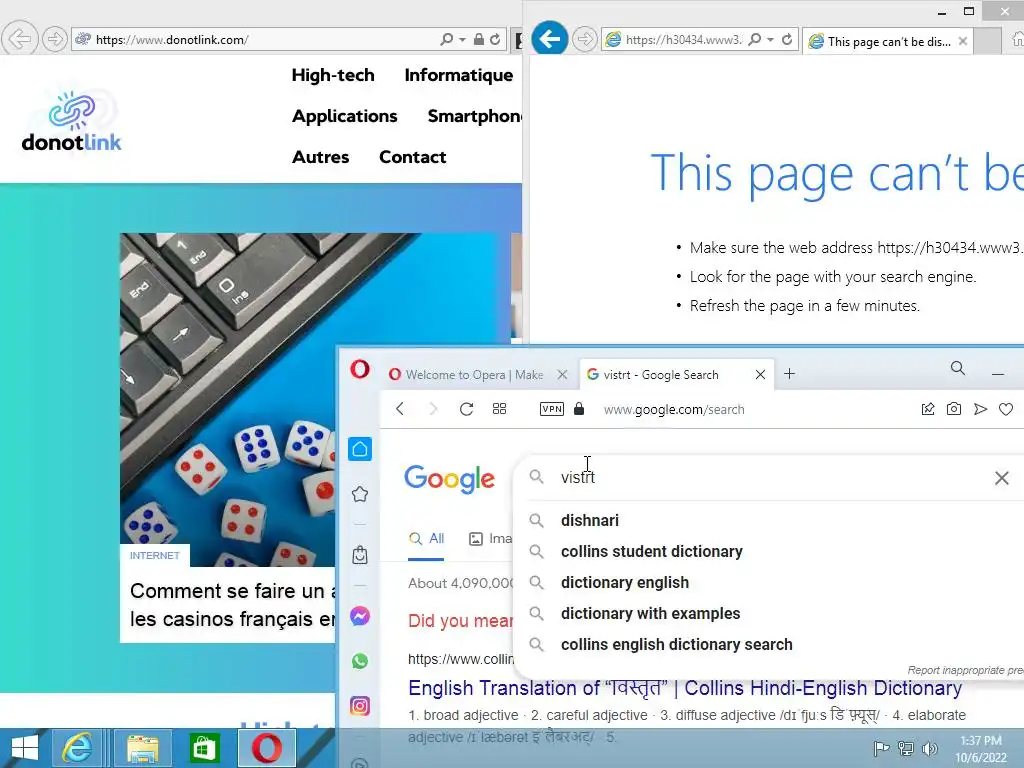Open Instagram in Opera sidebar

pyautogui.click(x=360, y=706)
